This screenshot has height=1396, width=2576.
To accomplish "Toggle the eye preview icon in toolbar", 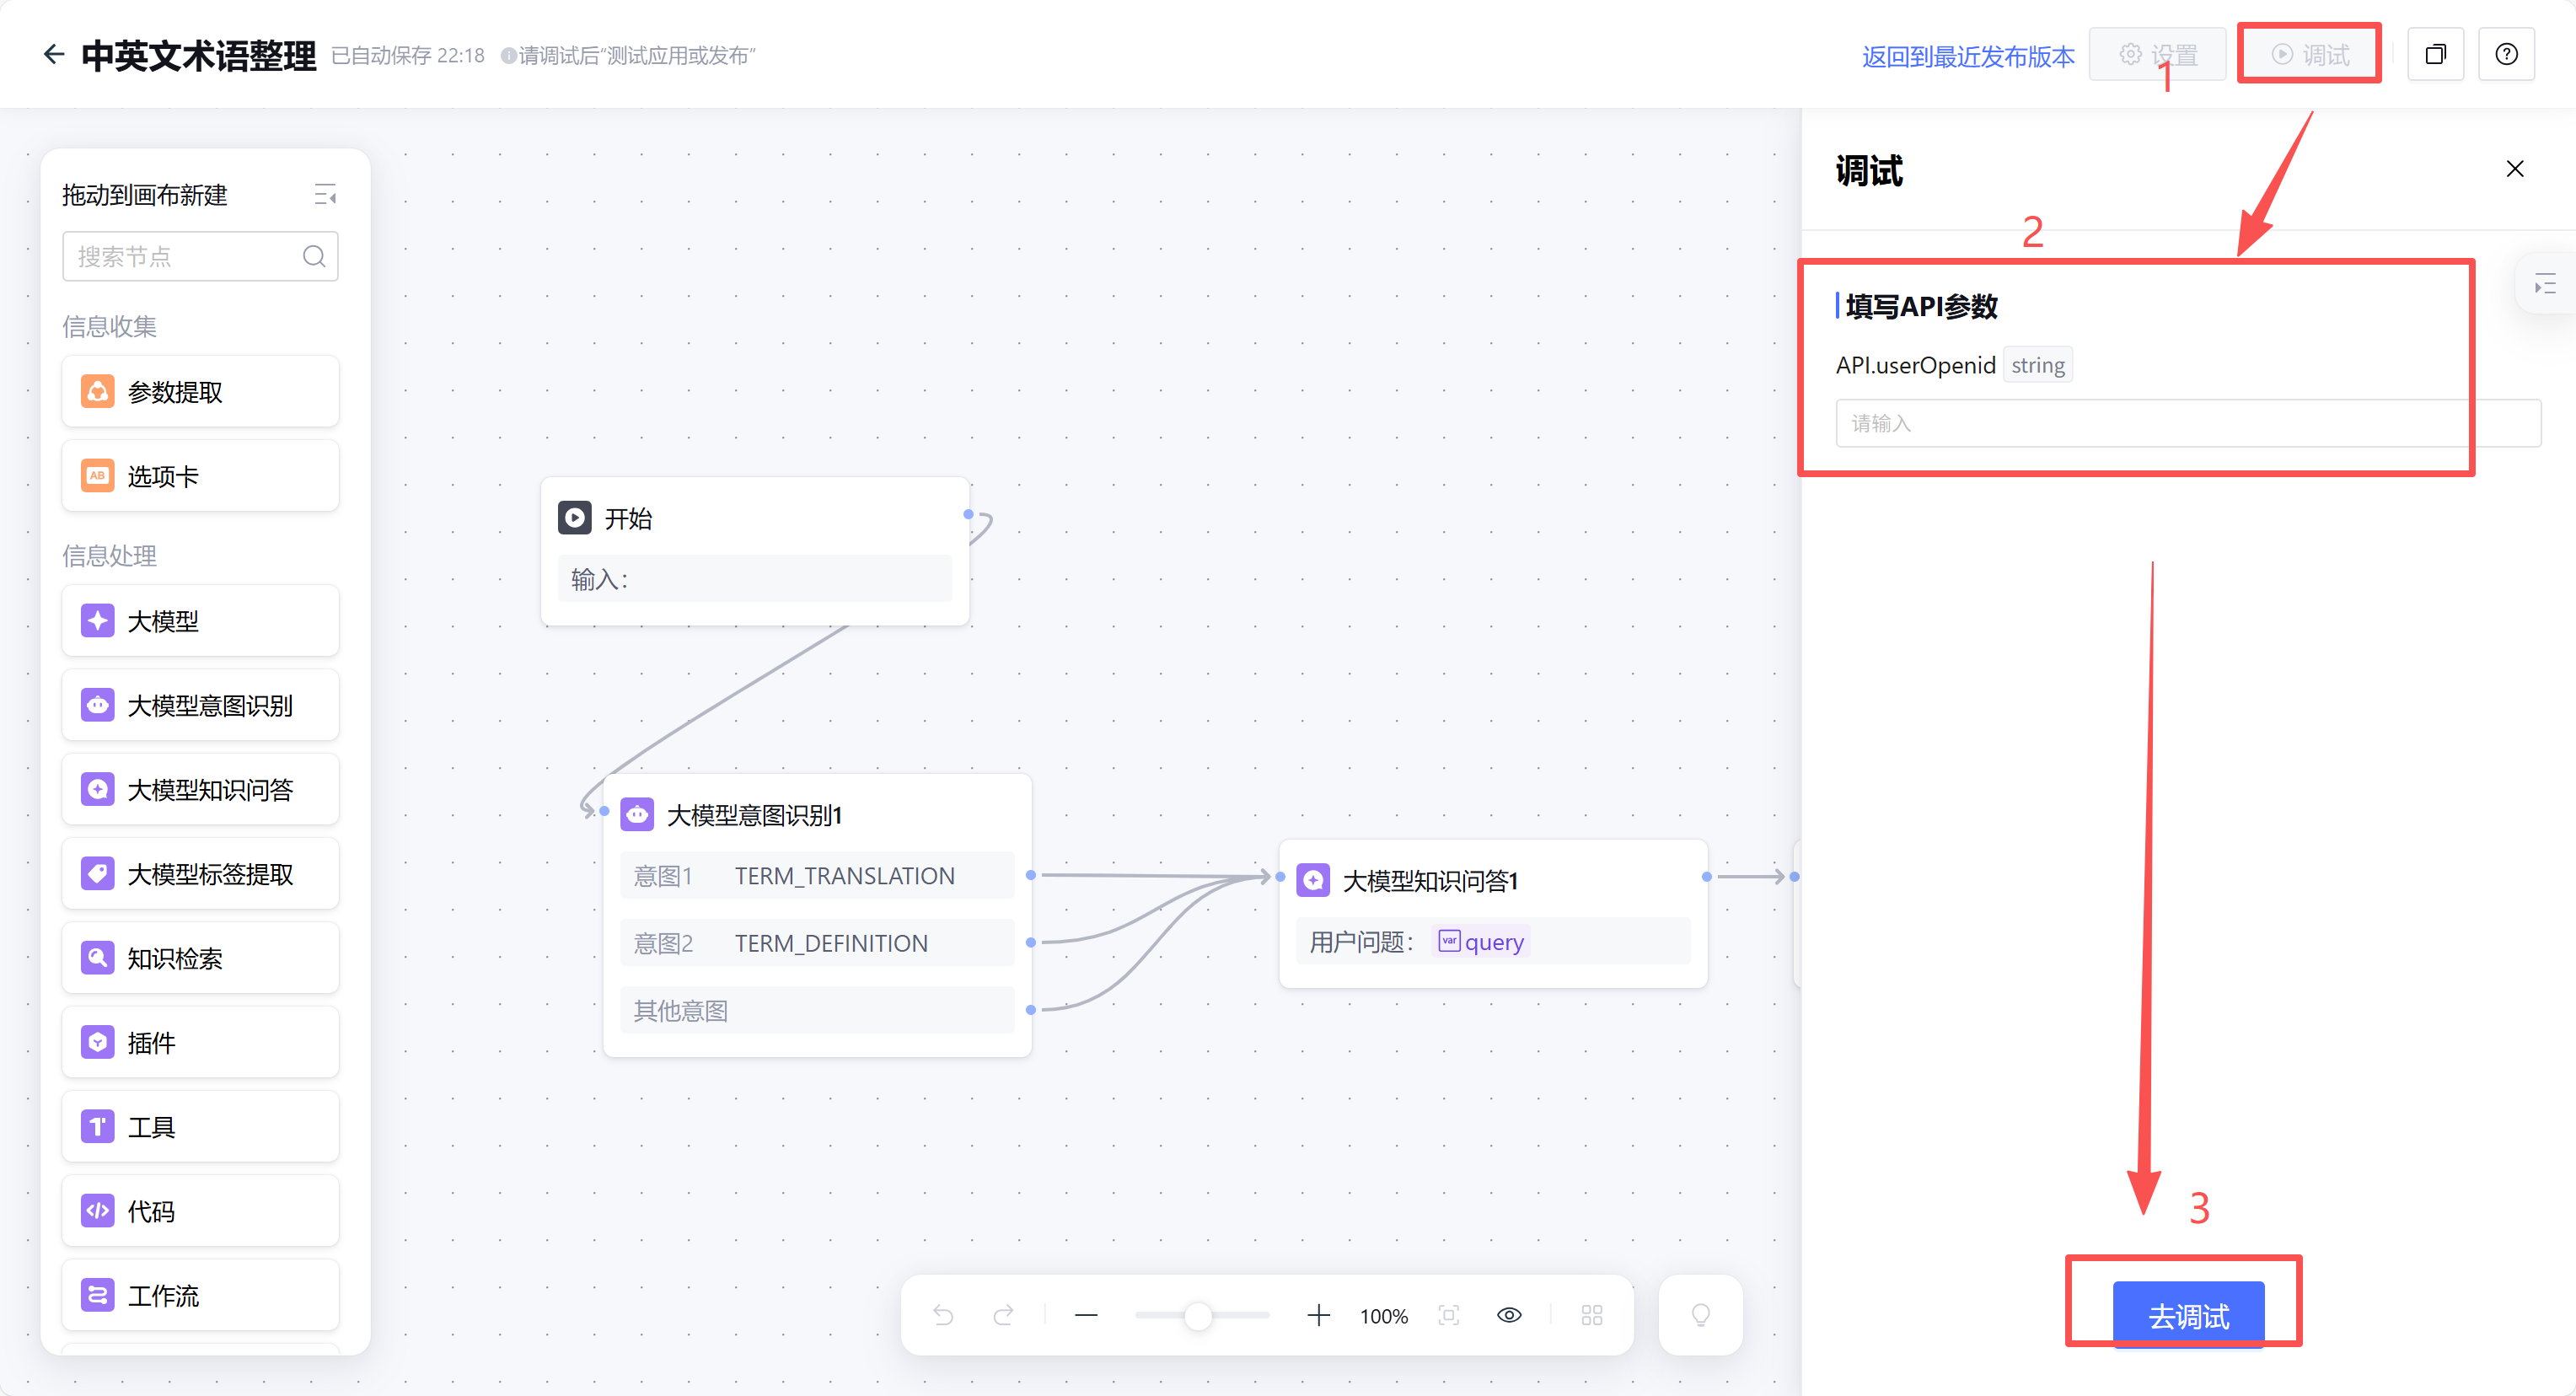I will (x=1509, y=1315).
